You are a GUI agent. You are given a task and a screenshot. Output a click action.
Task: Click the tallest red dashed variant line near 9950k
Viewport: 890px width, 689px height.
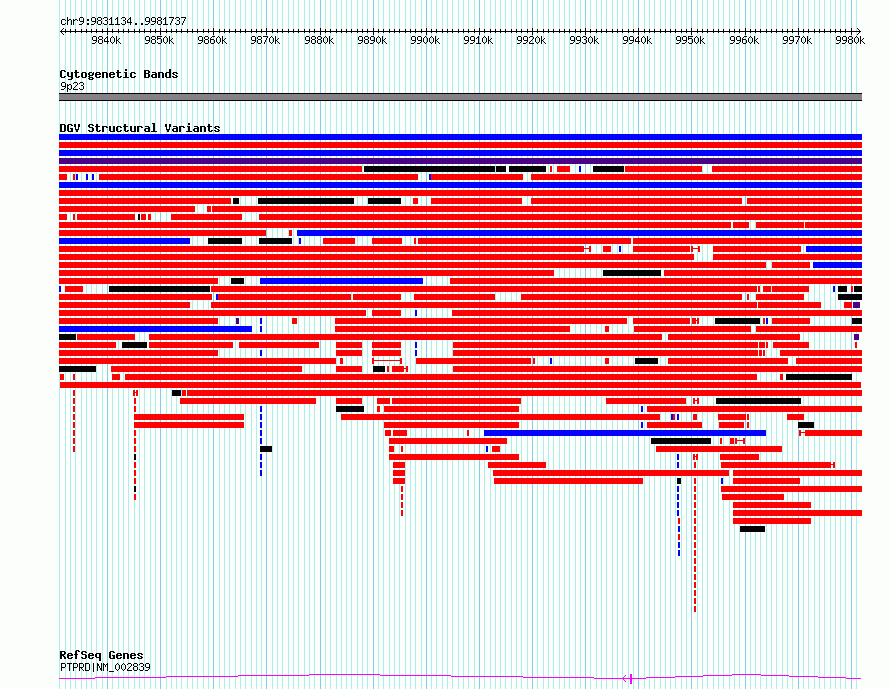(695, 533)
